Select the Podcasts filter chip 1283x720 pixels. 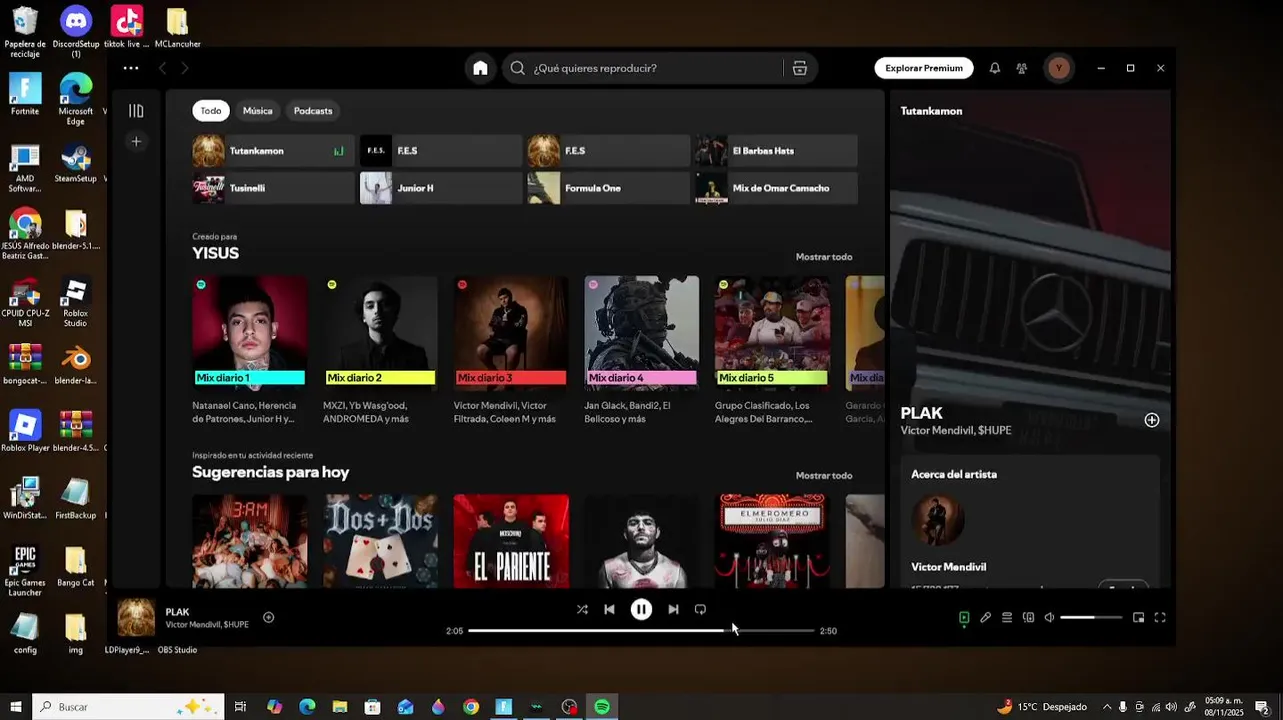[313, 111]
